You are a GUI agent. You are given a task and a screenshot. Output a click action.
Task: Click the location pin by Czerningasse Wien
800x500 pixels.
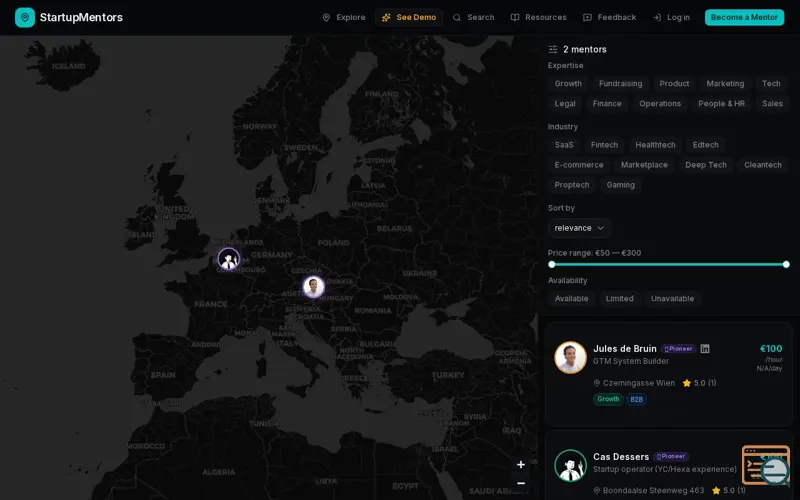click(596, 383)
